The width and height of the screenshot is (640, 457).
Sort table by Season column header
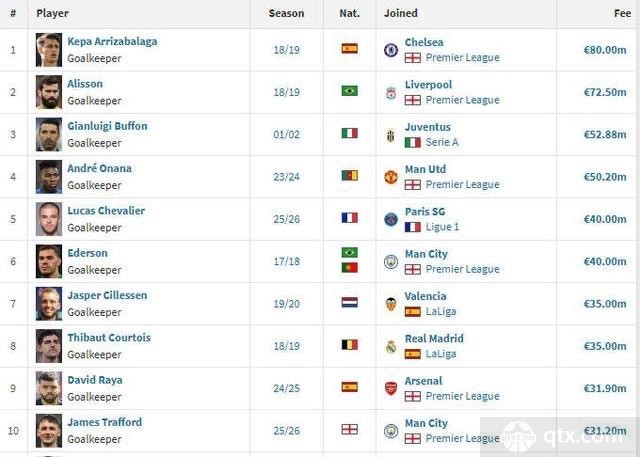[x=286, y=13]
